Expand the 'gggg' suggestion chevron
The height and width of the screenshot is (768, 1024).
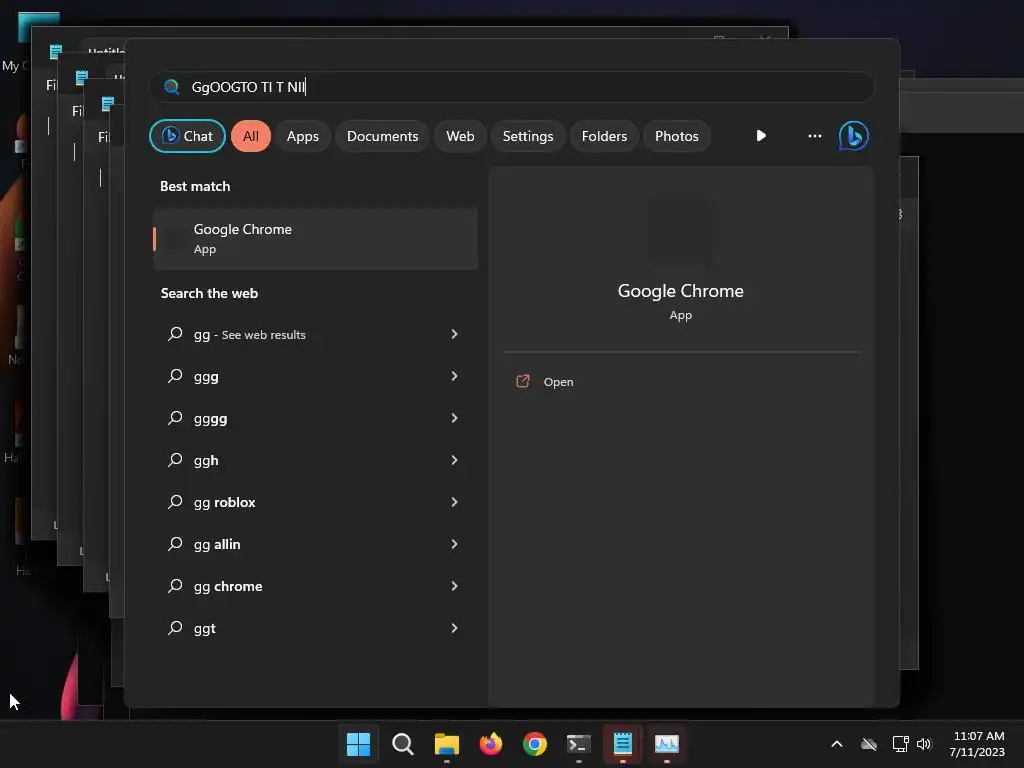[455, 418]
